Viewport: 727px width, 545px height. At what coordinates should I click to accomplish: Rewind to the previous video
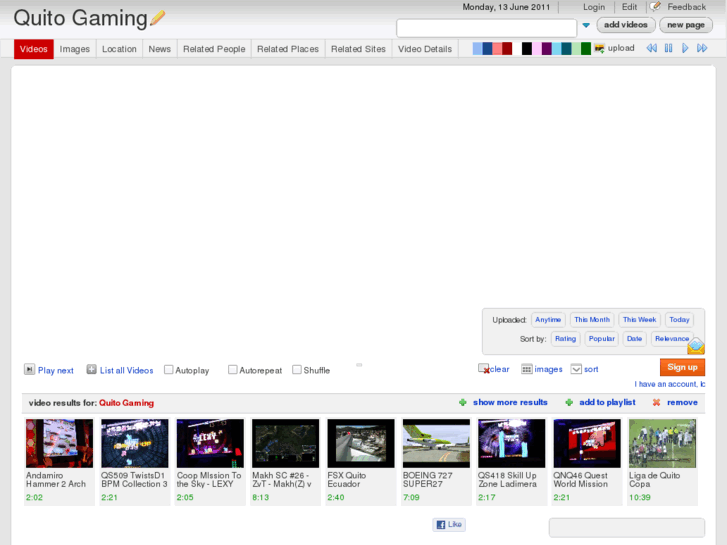(651, 48)
